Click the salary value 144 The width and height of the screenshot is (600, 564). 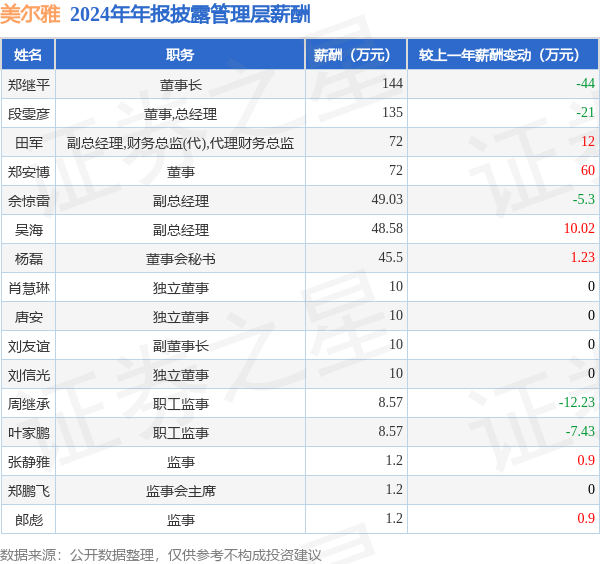[x=393, y=83]
